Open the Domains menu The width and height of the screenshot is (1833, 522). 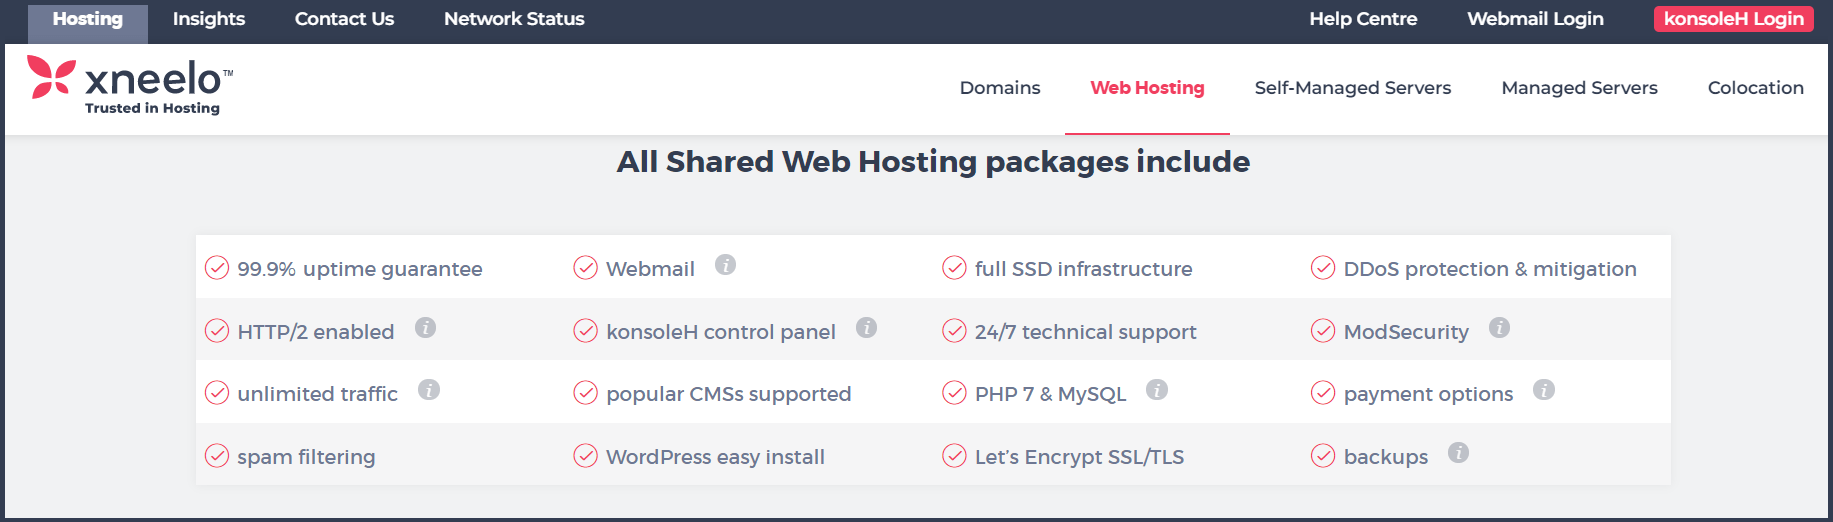pos(1000,88)
